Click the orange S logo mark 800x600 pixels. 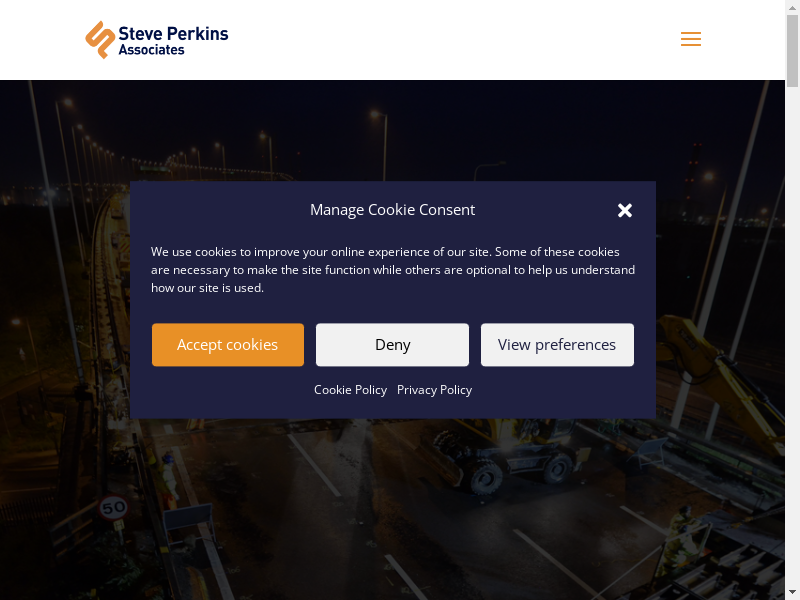(100, 40)
